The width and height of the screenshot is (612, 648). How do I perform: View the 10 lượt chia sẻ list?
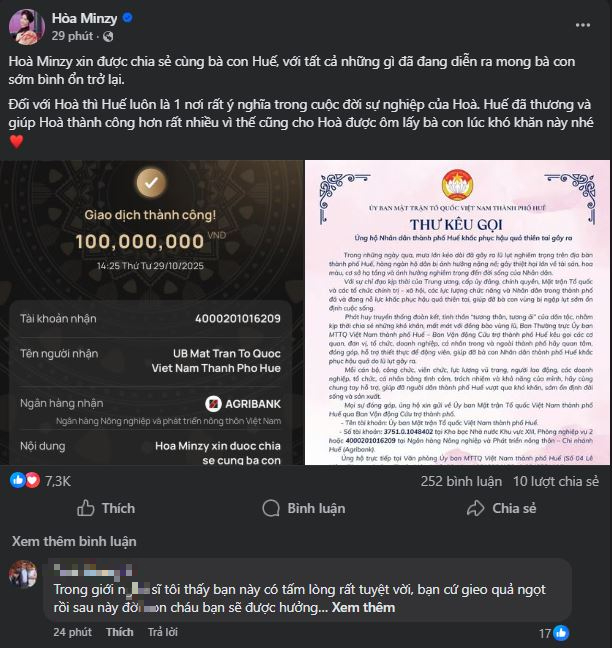(x=556, y=481)
